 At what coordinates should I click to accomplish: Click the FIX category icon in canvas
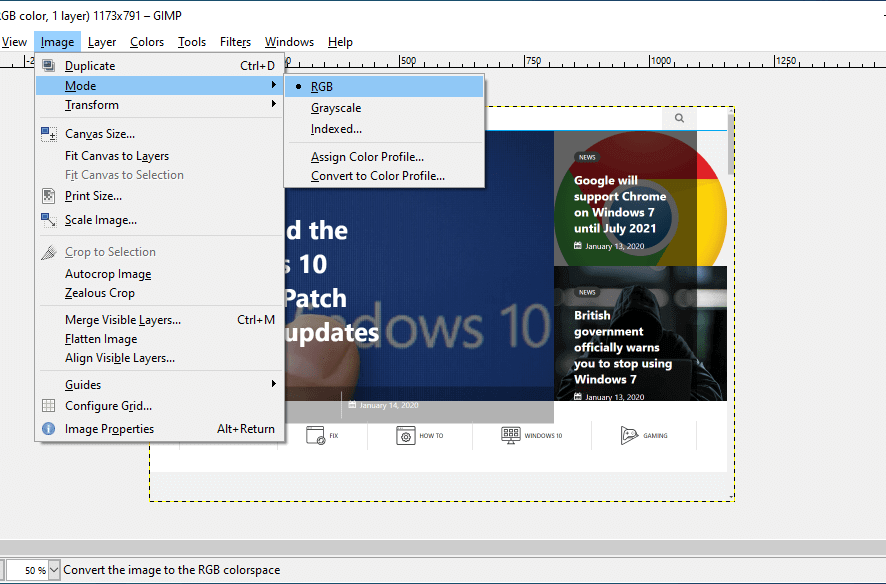[x=315, y=435]
